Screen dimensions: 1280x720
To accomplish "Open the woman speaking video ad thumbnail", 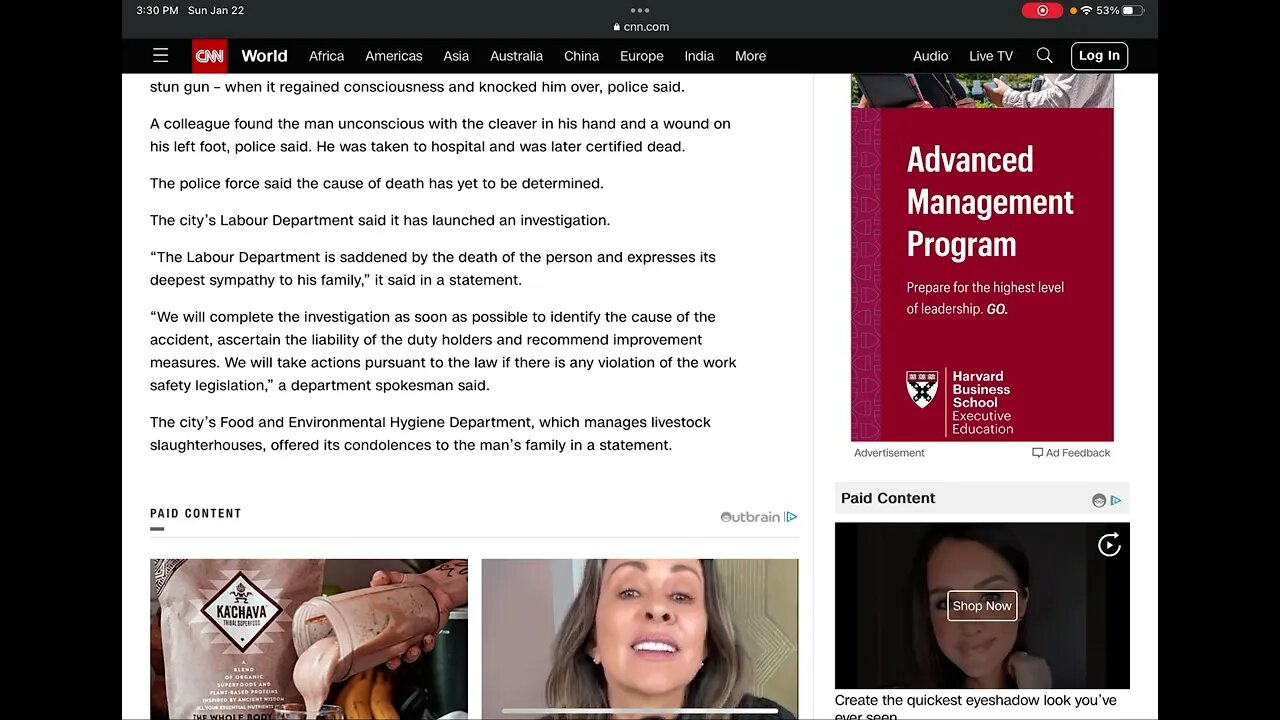I will click(640, 639).
